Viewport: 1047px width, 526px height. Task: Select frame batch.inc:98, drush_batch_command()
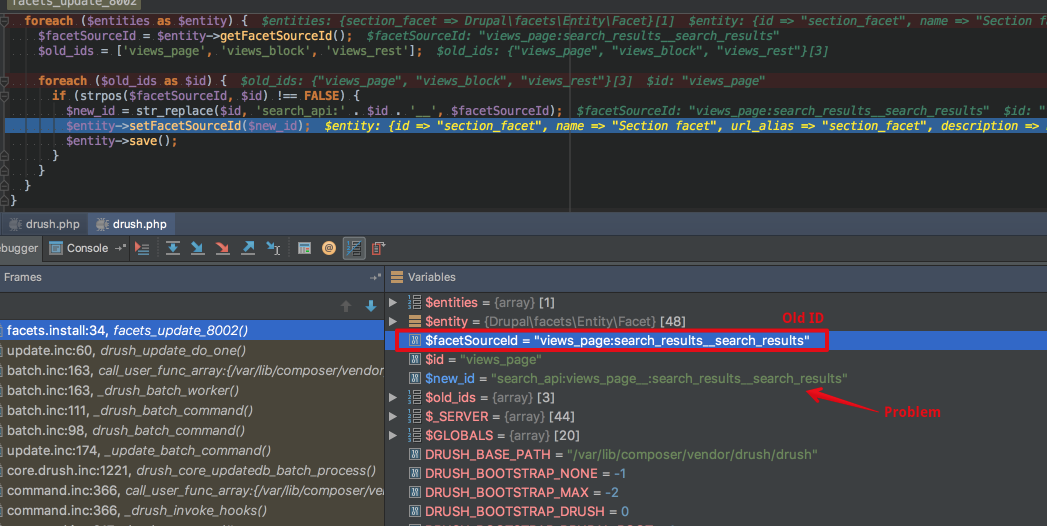tap(192, 431)
